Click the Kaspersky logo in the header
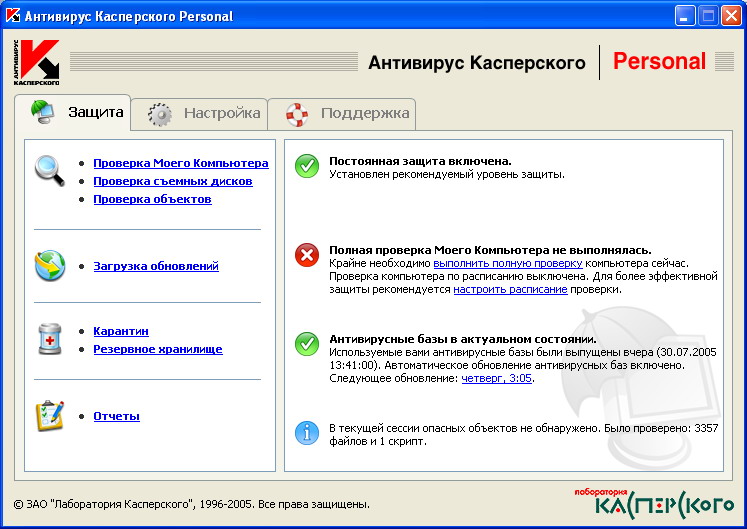The width and height of the screenshot is (747, 529). pyautogui.click(x=39, y=62)
